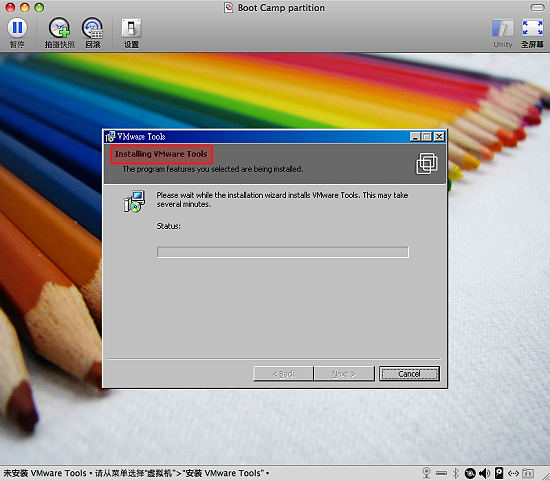Cancel the VMware Tools installation
Screen dimensions: 550x481
pos(409,374)
